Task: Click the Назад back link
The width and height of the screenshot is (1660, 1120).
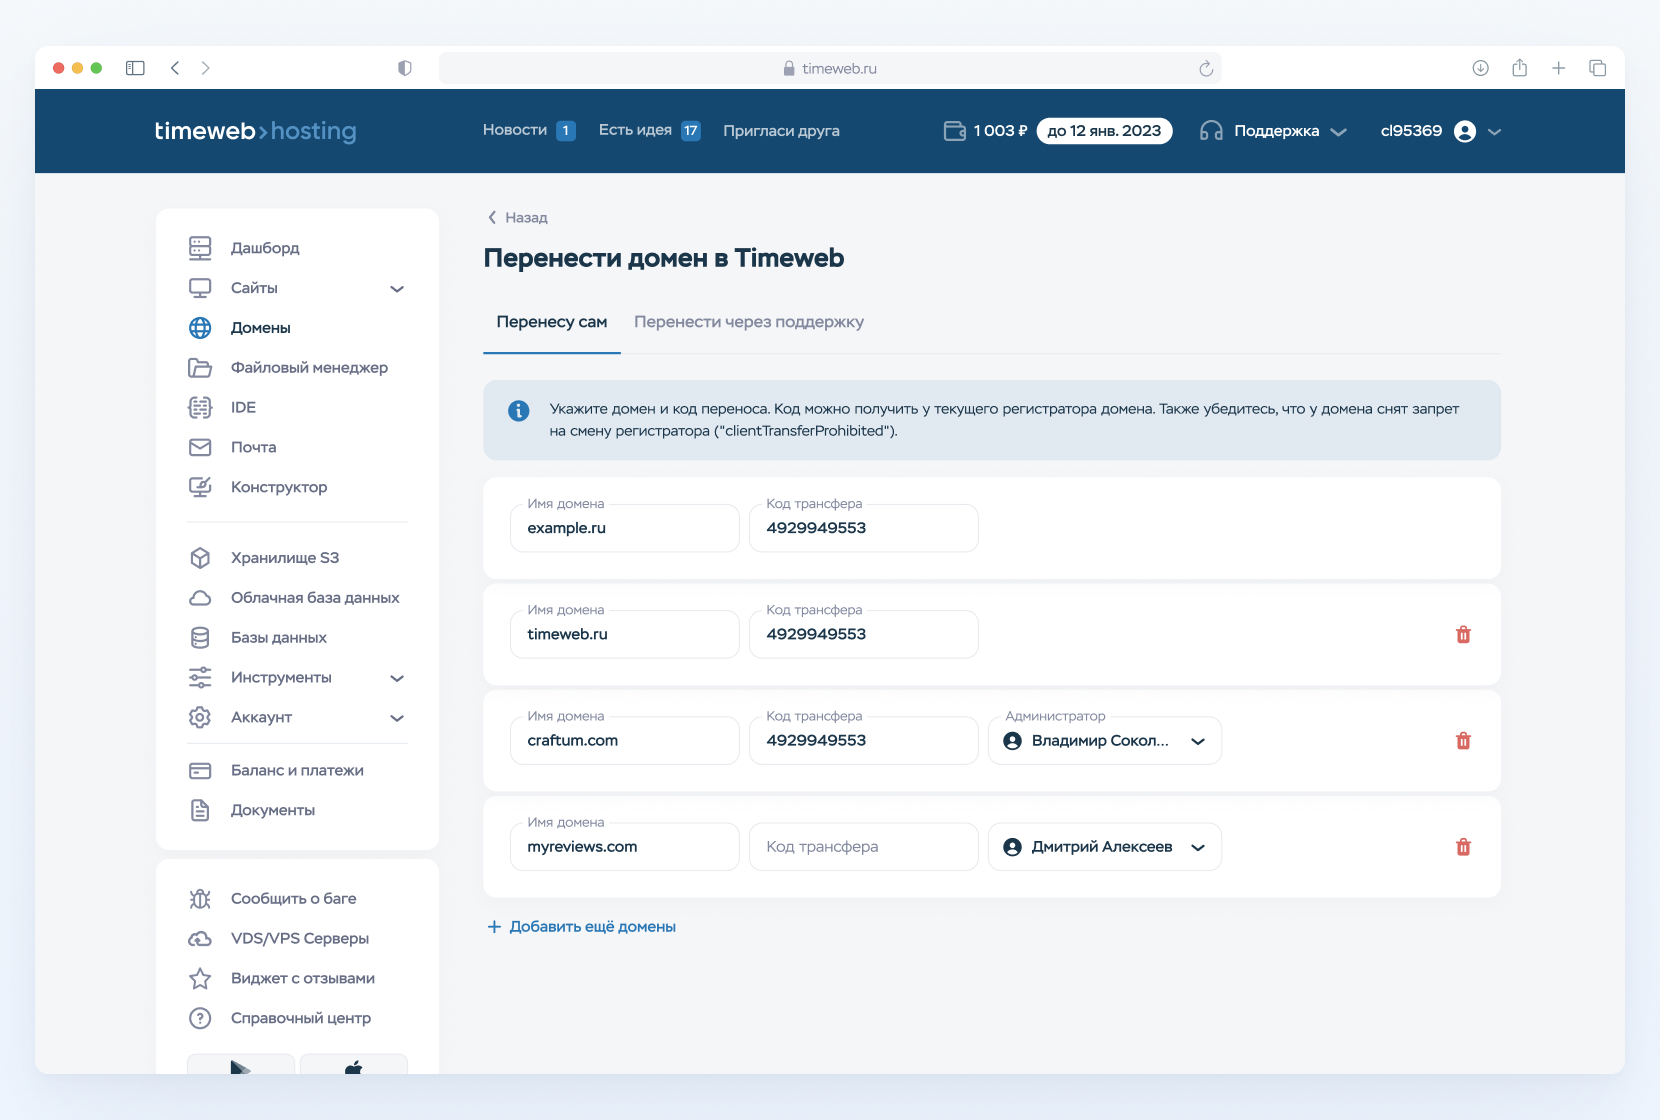Action: pos(518,217)
